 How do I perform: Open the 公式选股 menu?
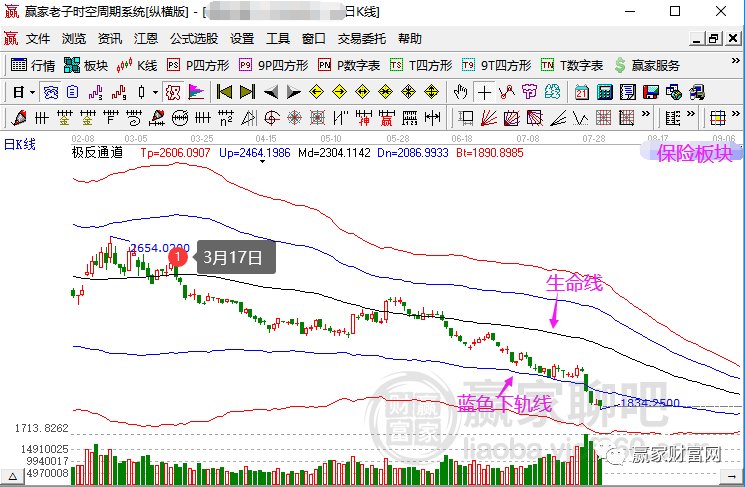194,38
